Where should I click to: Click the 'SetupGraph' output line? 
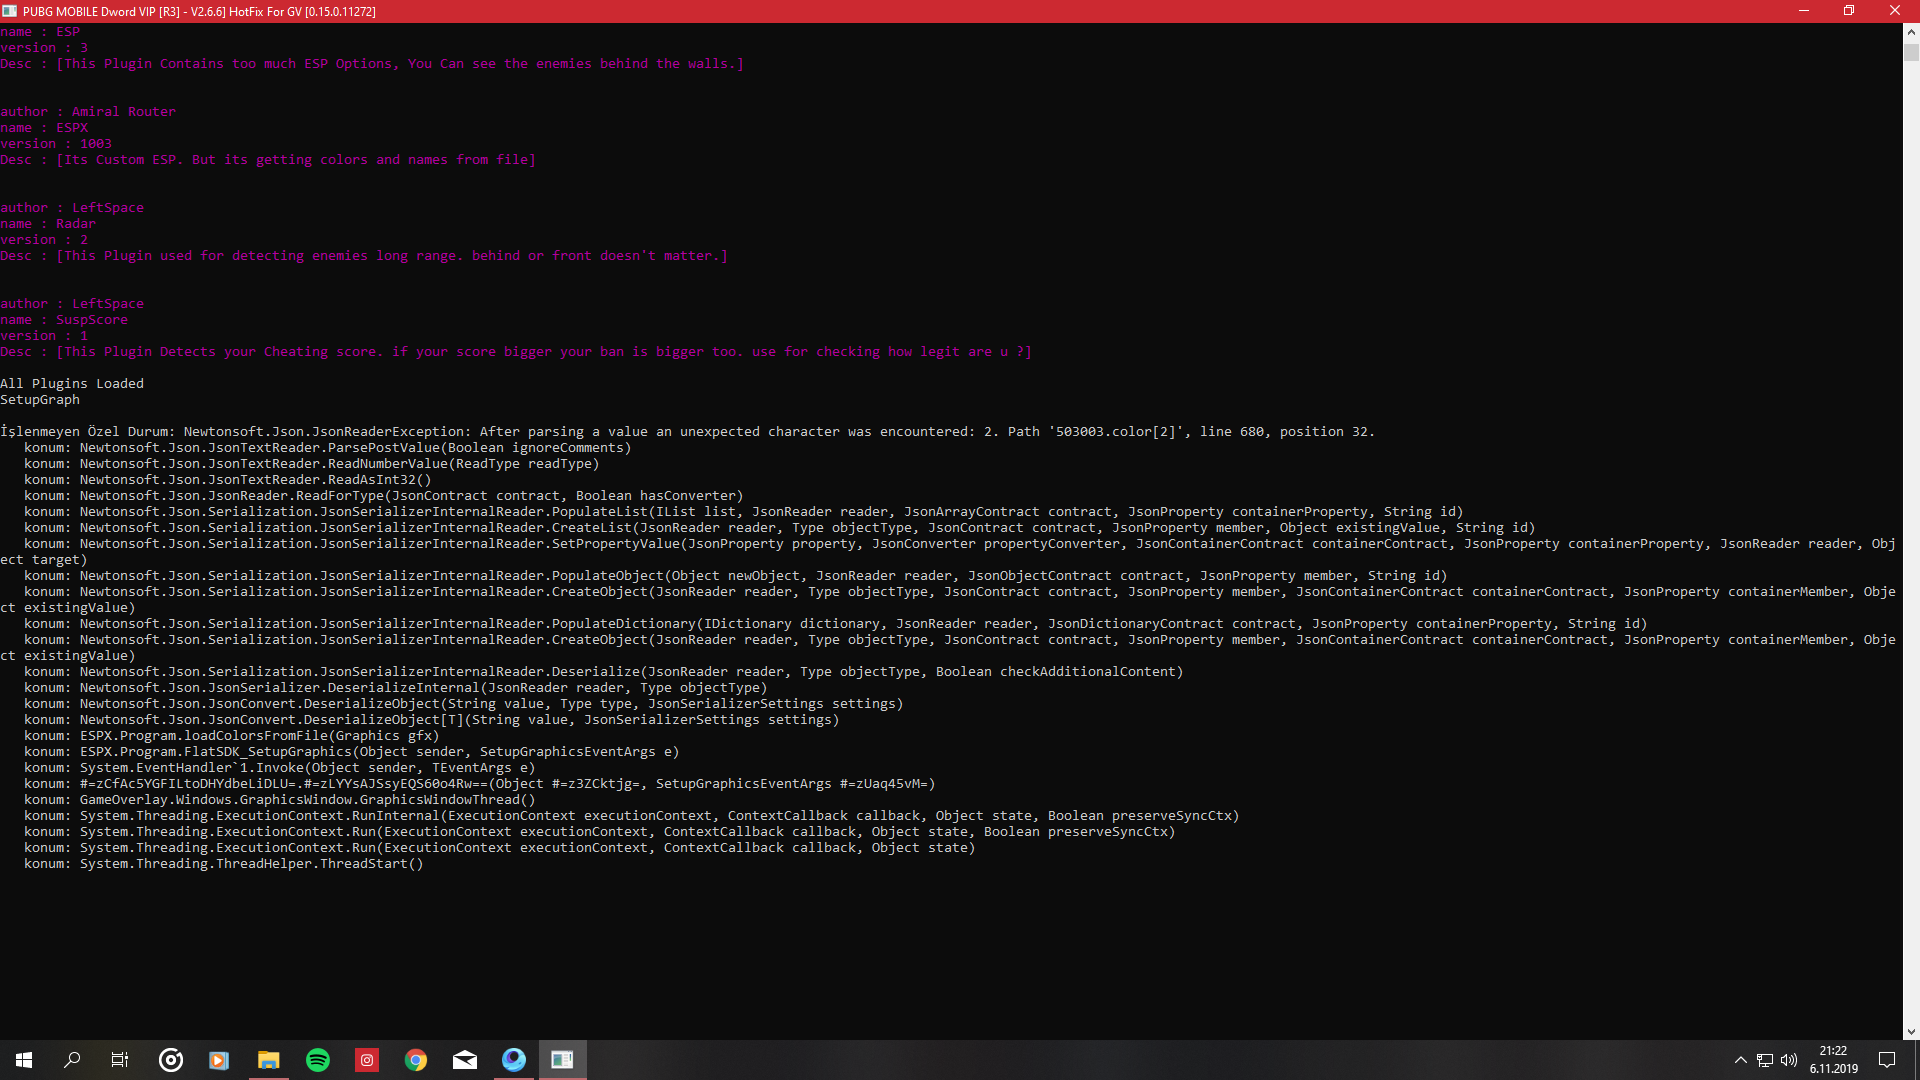click(x=40, y=400)
